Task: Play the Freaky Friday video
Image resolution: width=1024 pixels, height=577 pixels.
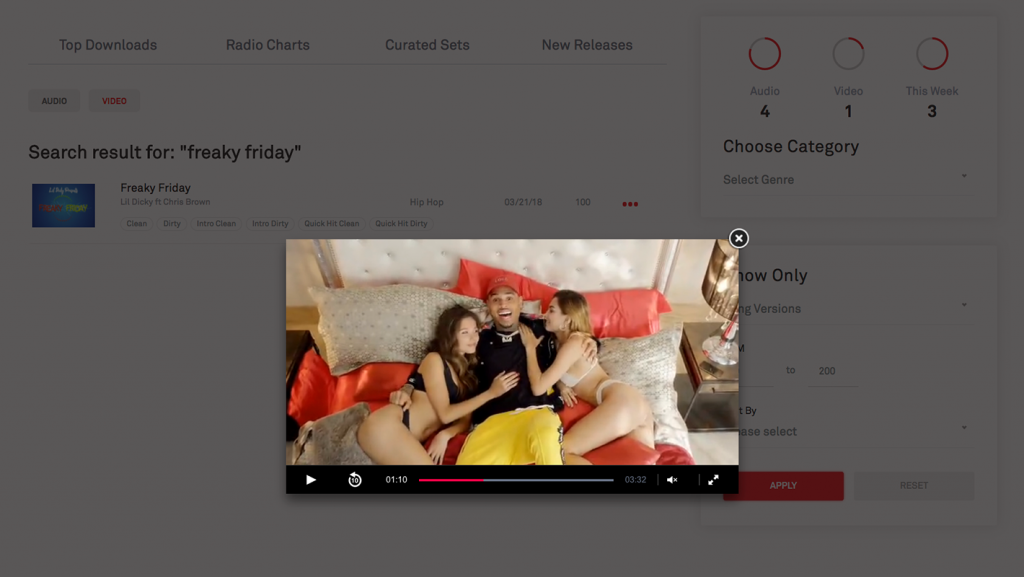Action: tap(311, 480)
